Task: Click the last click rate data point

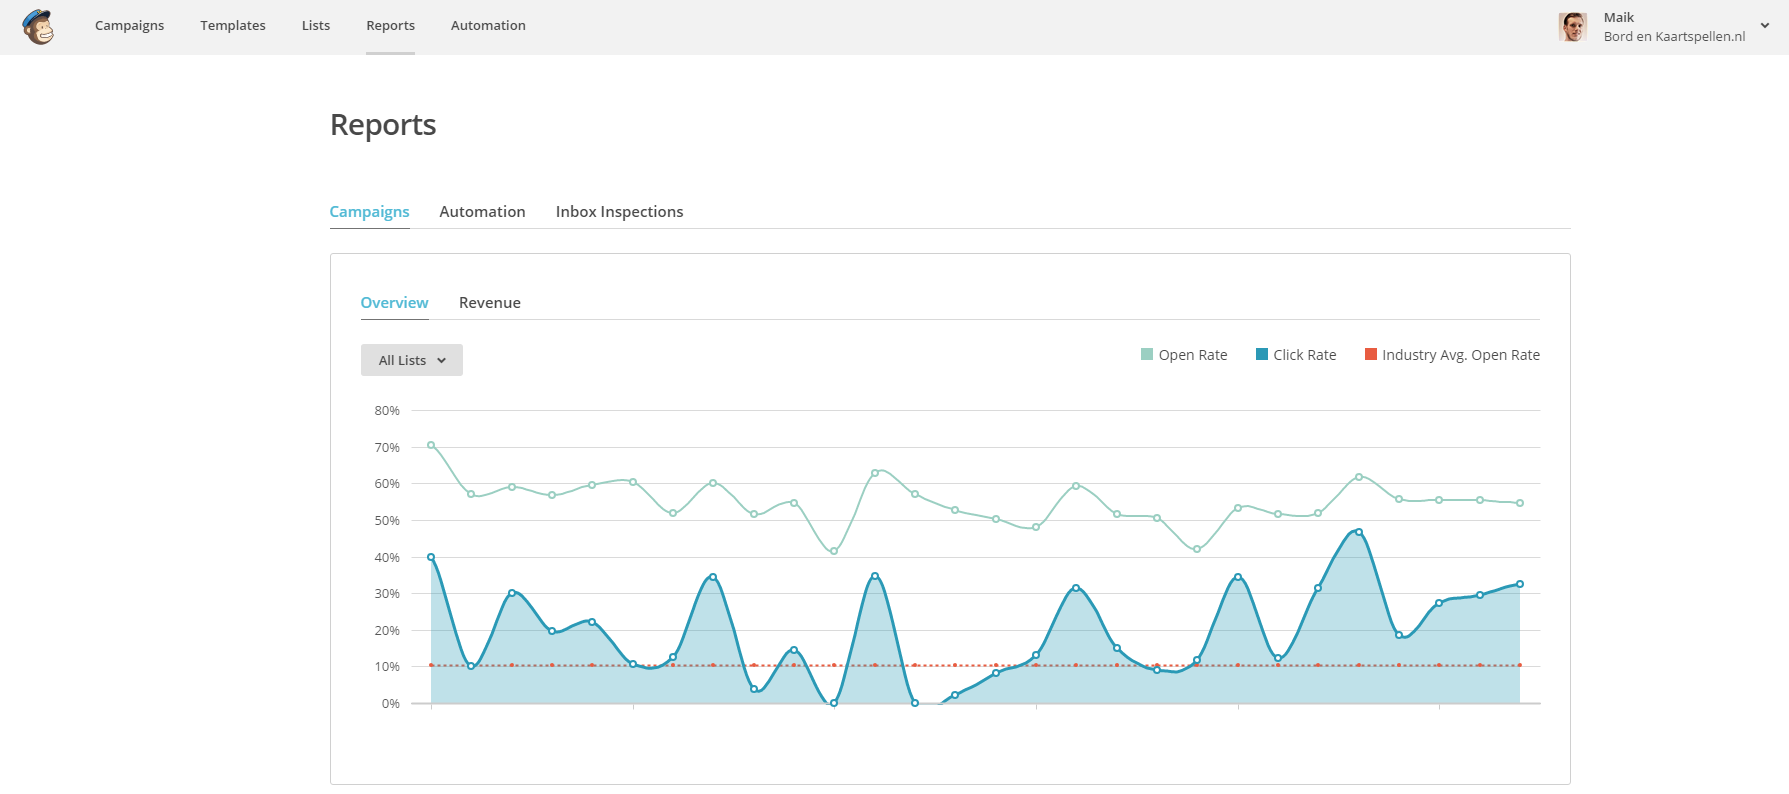Action: tap(1520, 584)
